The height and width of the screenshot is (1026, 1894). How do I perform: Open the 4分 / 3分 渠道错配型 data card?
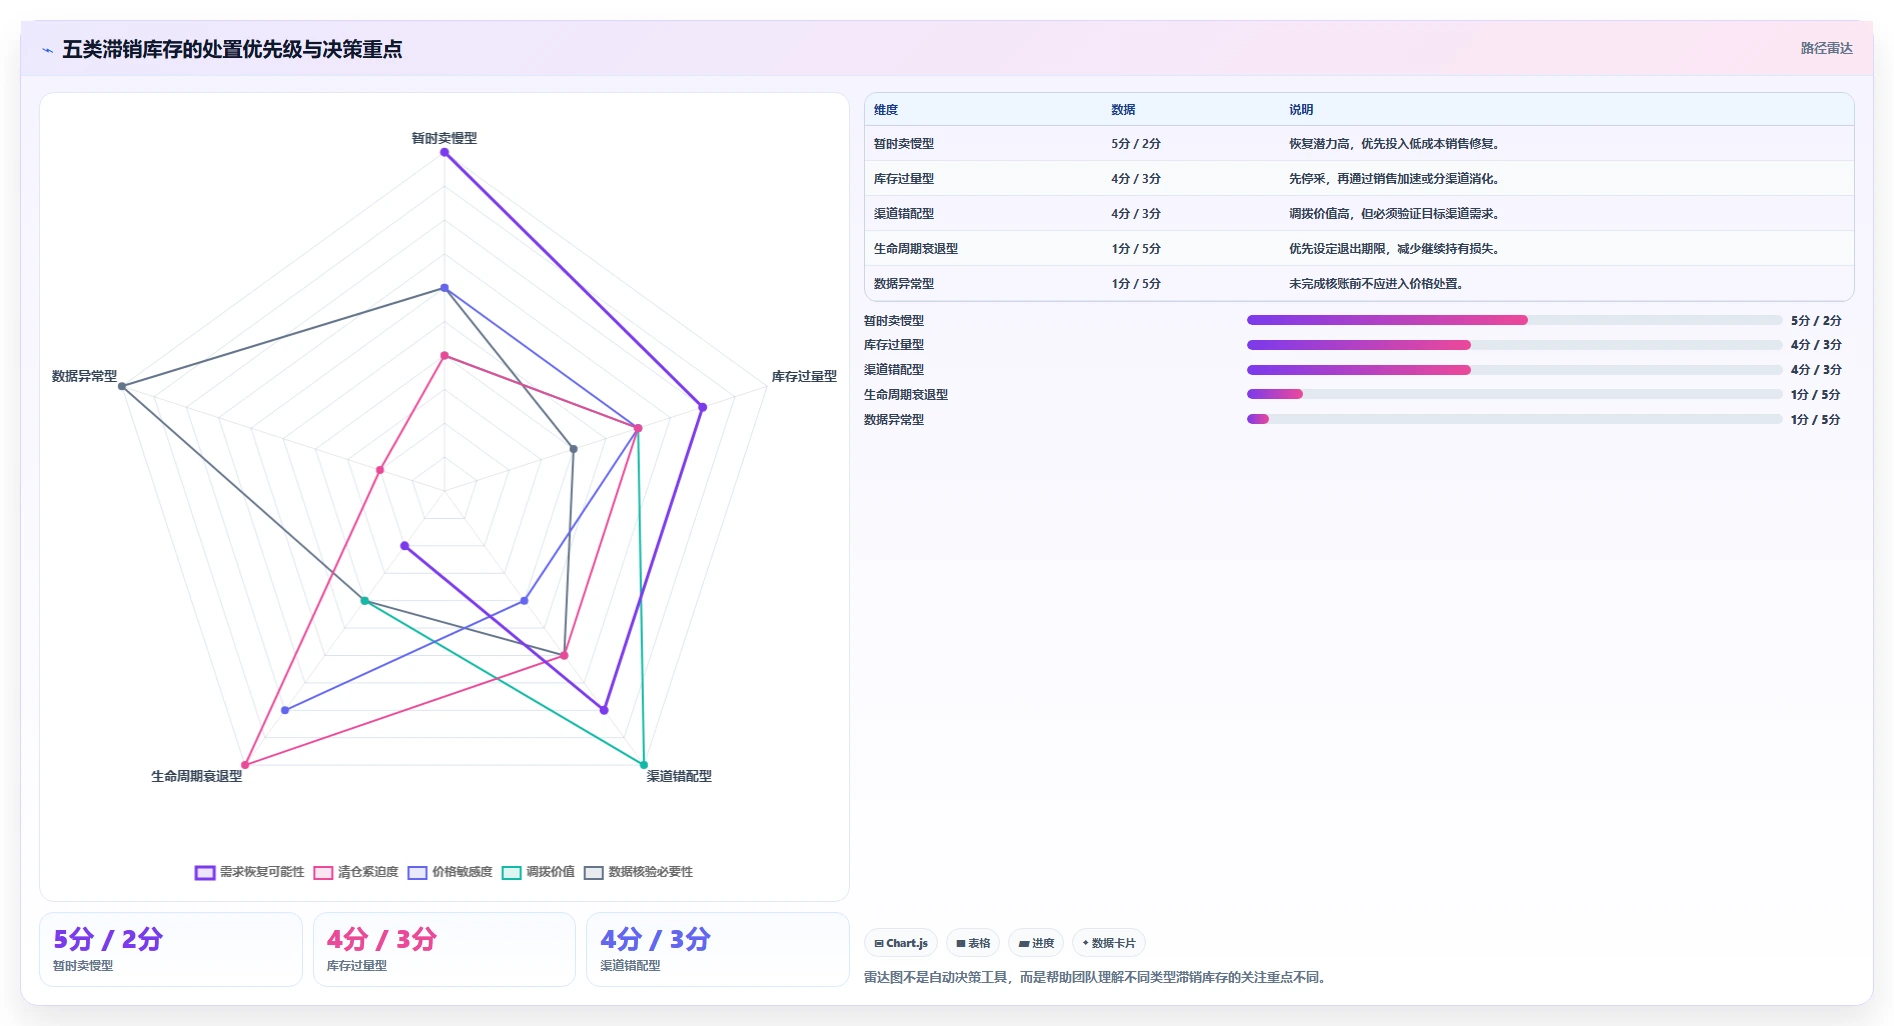[x=718, y=949]
